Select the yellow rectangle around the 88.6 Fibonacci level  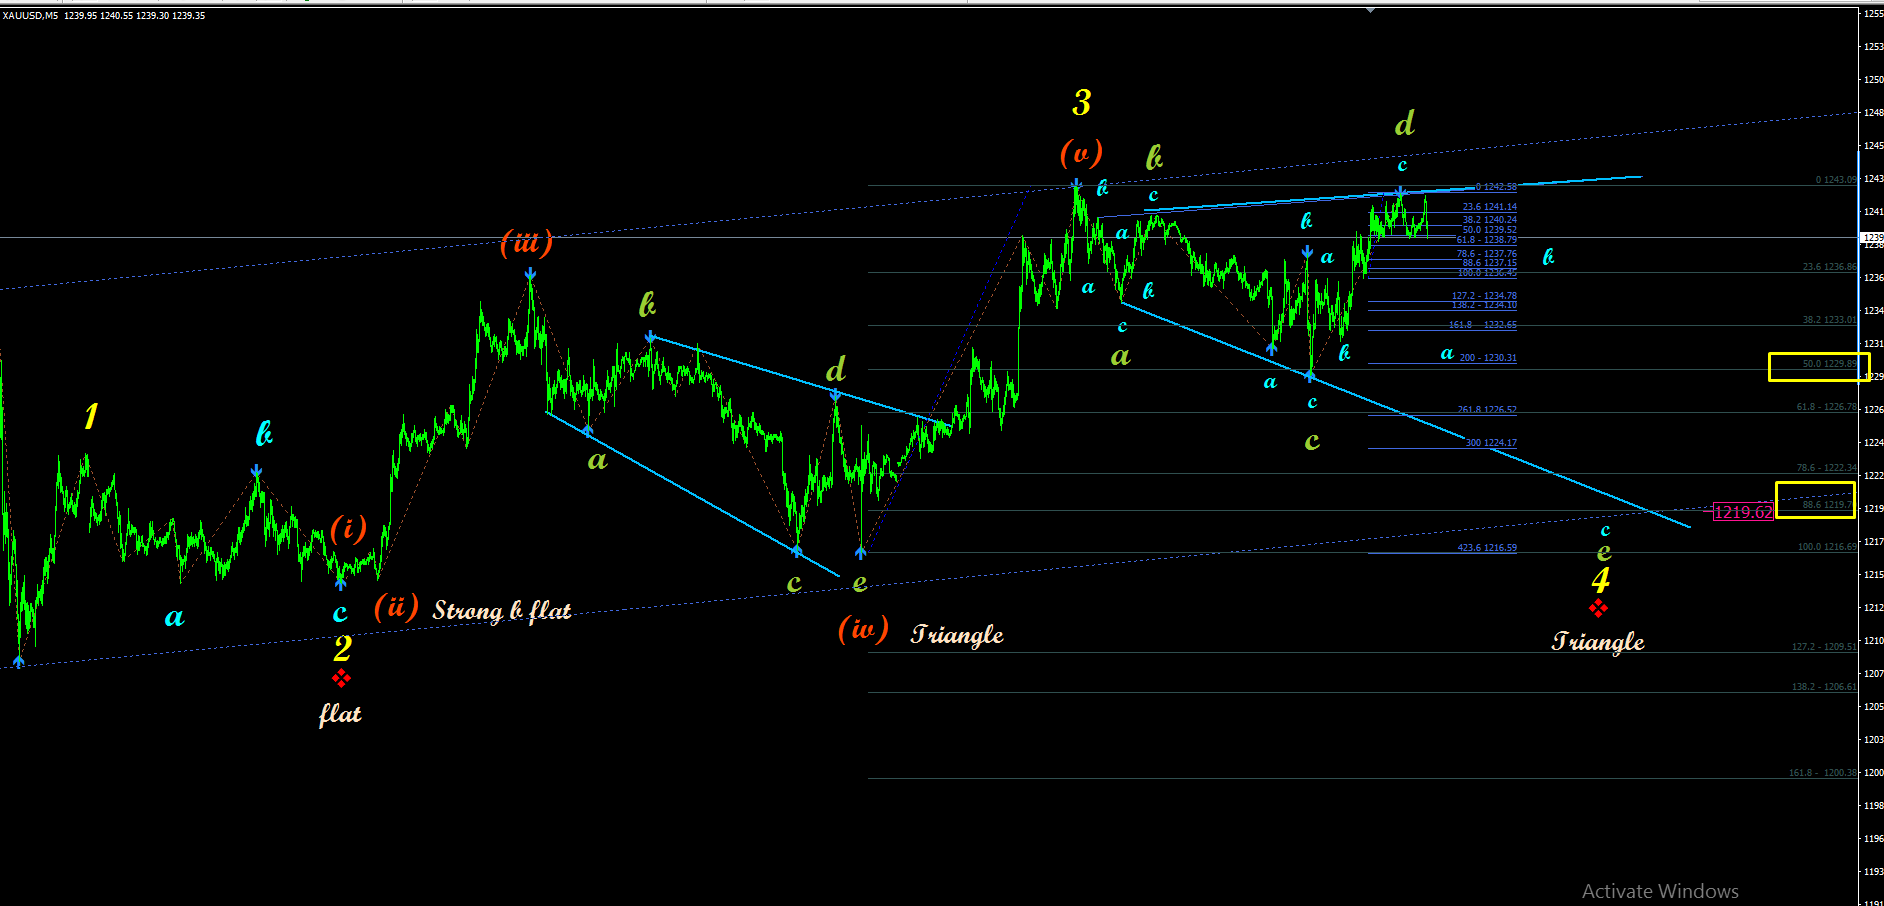1815,500
